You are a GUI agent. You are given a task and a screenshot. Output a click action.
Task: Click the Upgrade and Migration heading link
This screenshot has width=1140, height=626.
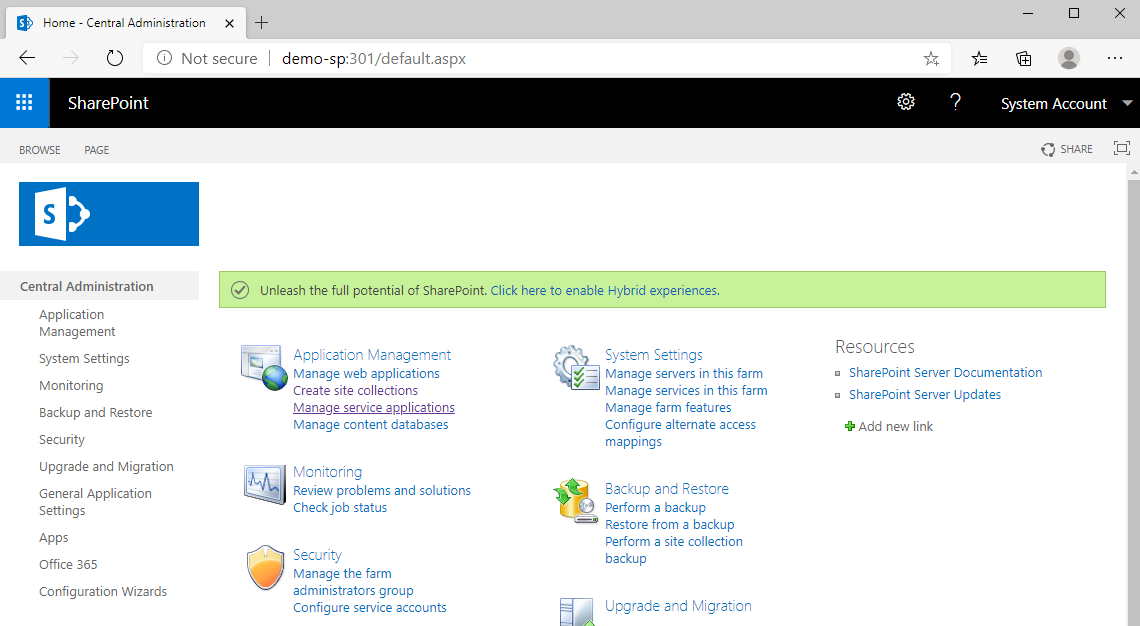(x=678, y=606)
